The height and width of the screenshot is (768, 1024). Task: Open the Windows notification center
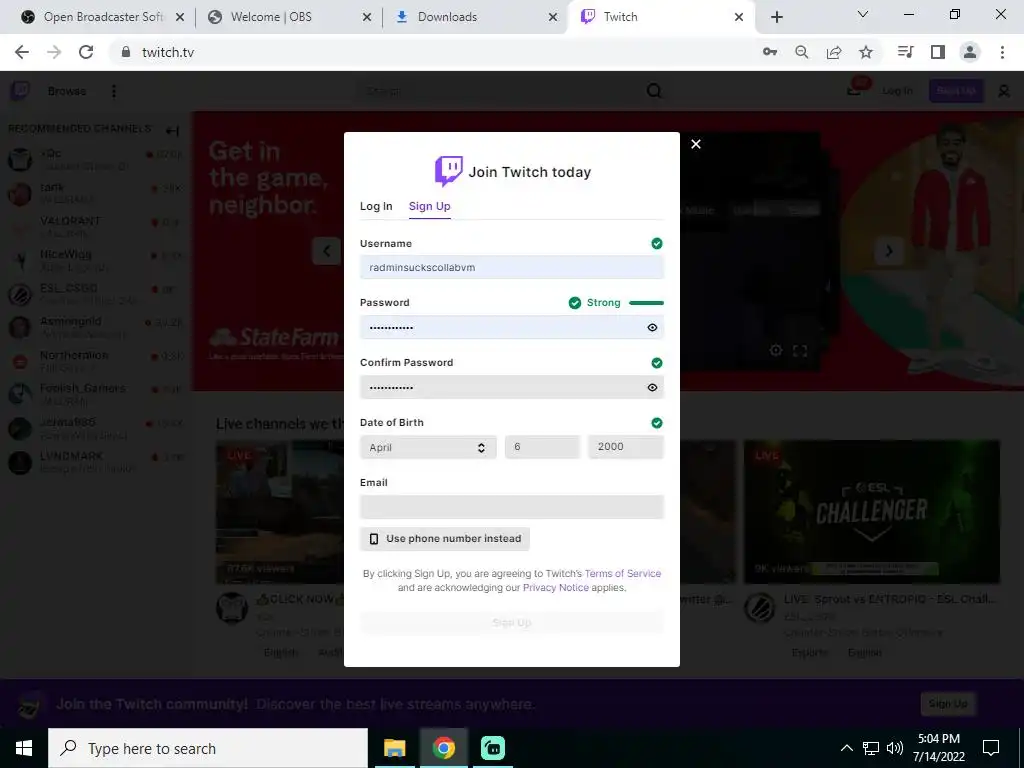[991, 748]
